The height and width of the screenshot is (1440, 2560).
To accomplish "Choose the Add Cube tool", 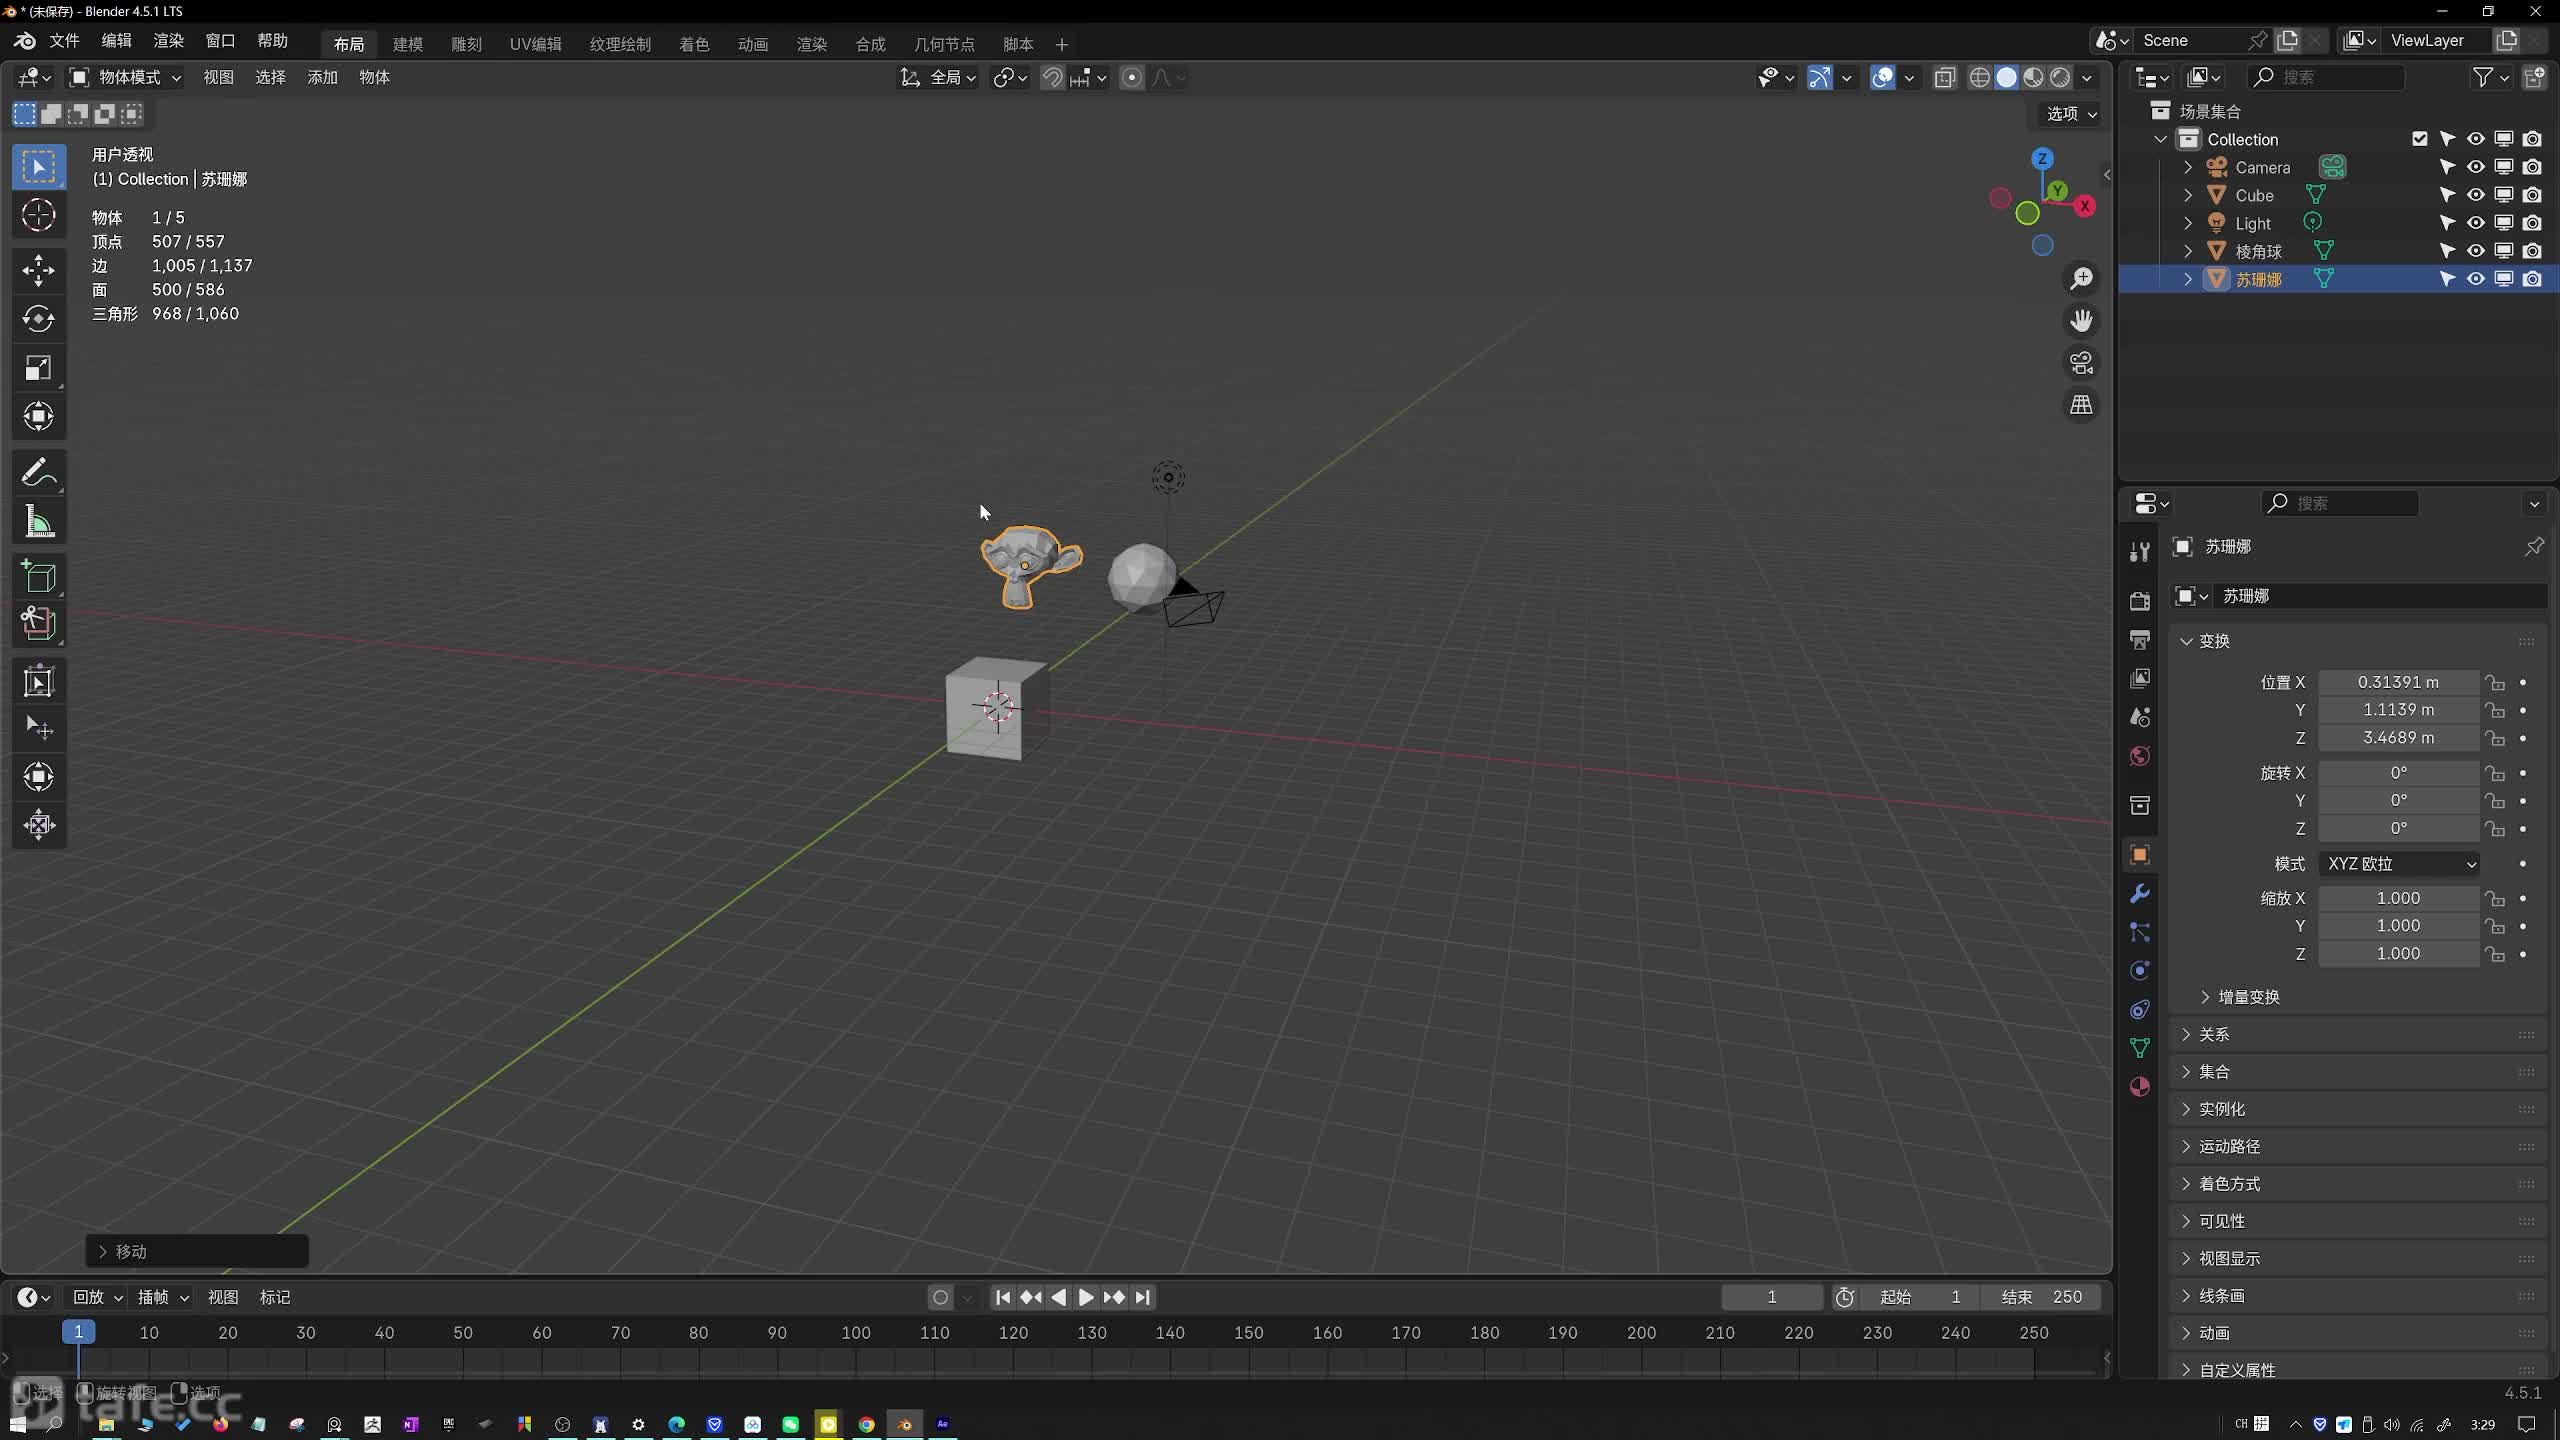I will (x=38, y=577).
